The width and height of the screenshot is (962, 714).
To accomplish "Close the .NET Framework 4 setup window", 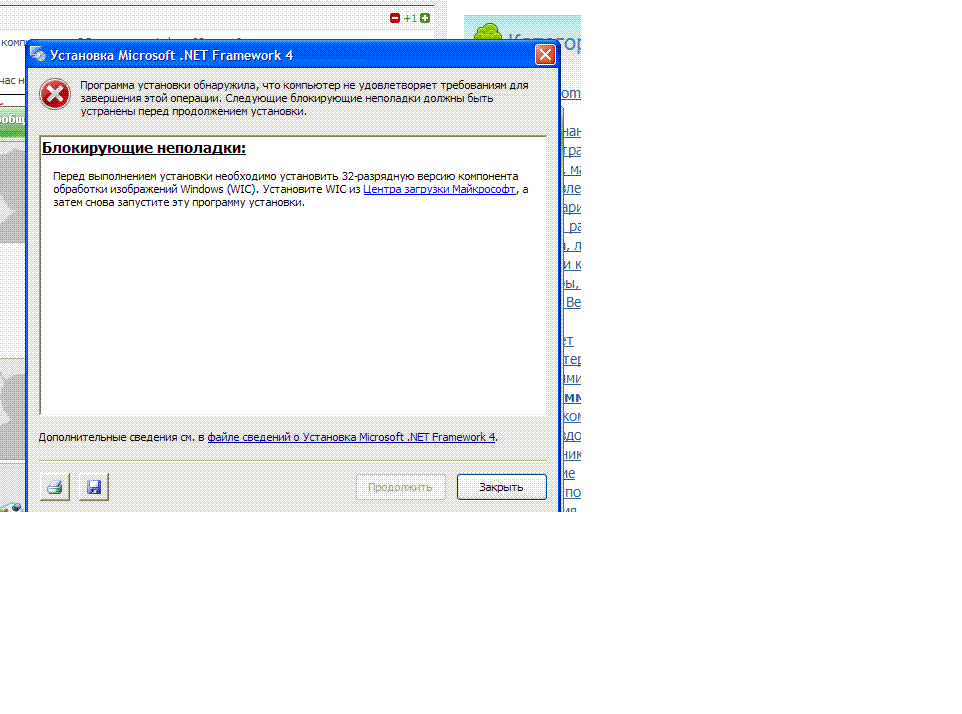I will [545, 55].
